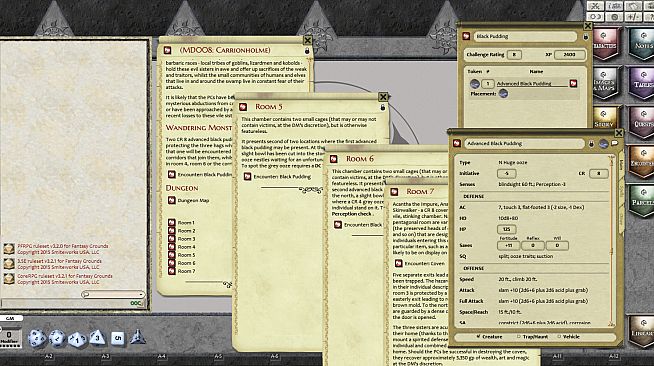Click the token count field showing 1

pyautogui.click(x=487, y=83)
